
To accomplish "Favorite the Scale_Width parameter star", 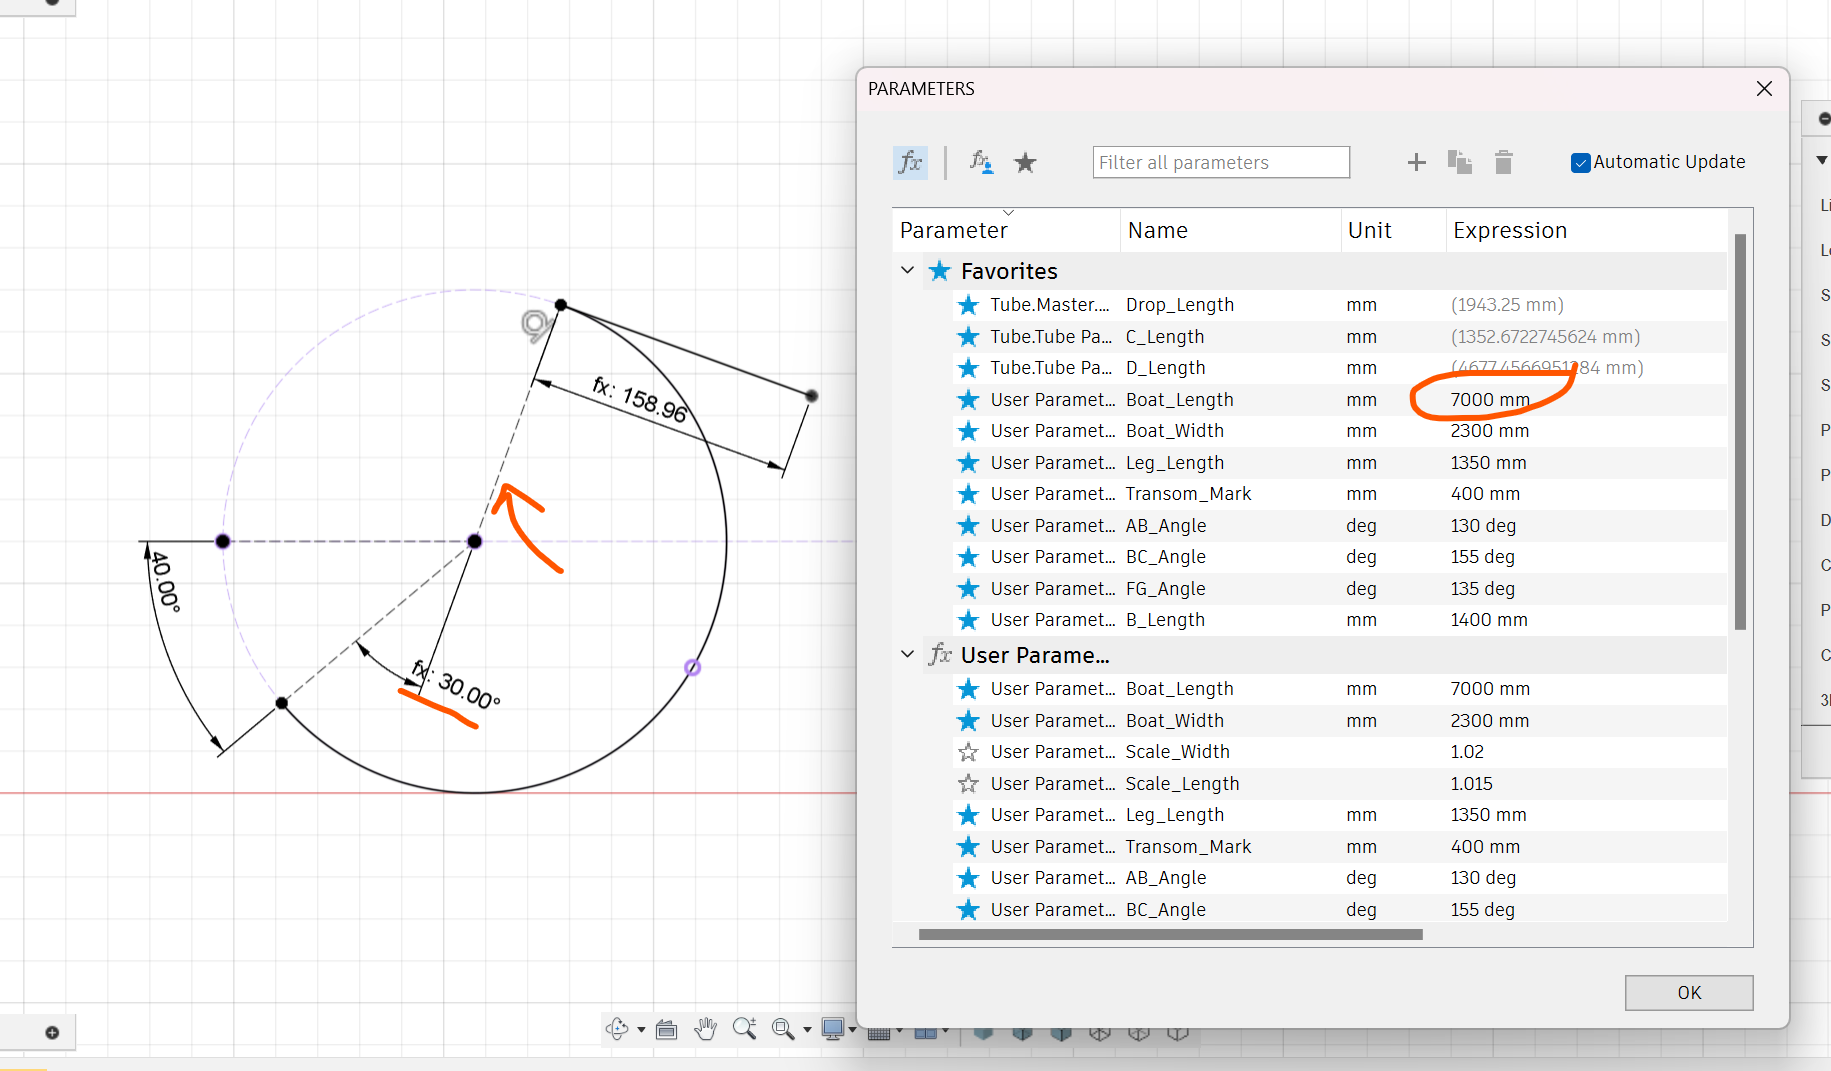I will point(968,752).
